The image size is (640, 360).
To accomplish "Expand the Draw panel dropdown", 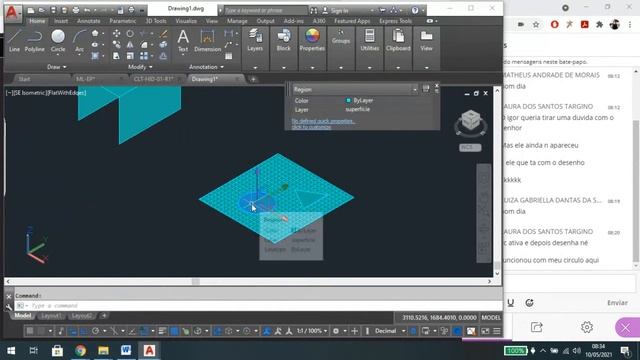I will pyautogui.click(x=56, y=67).
